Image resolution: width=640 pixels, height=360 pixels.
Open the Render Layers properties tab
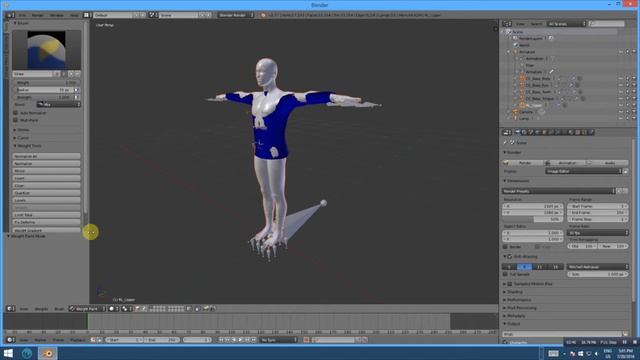524,132
